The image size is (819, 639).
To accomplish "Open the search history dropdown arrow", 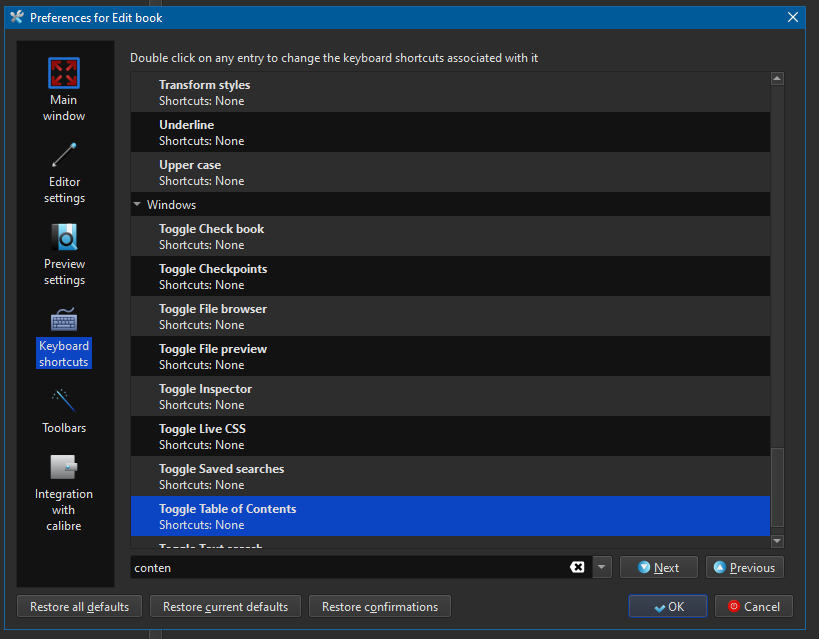I will [x=601, y=567].
